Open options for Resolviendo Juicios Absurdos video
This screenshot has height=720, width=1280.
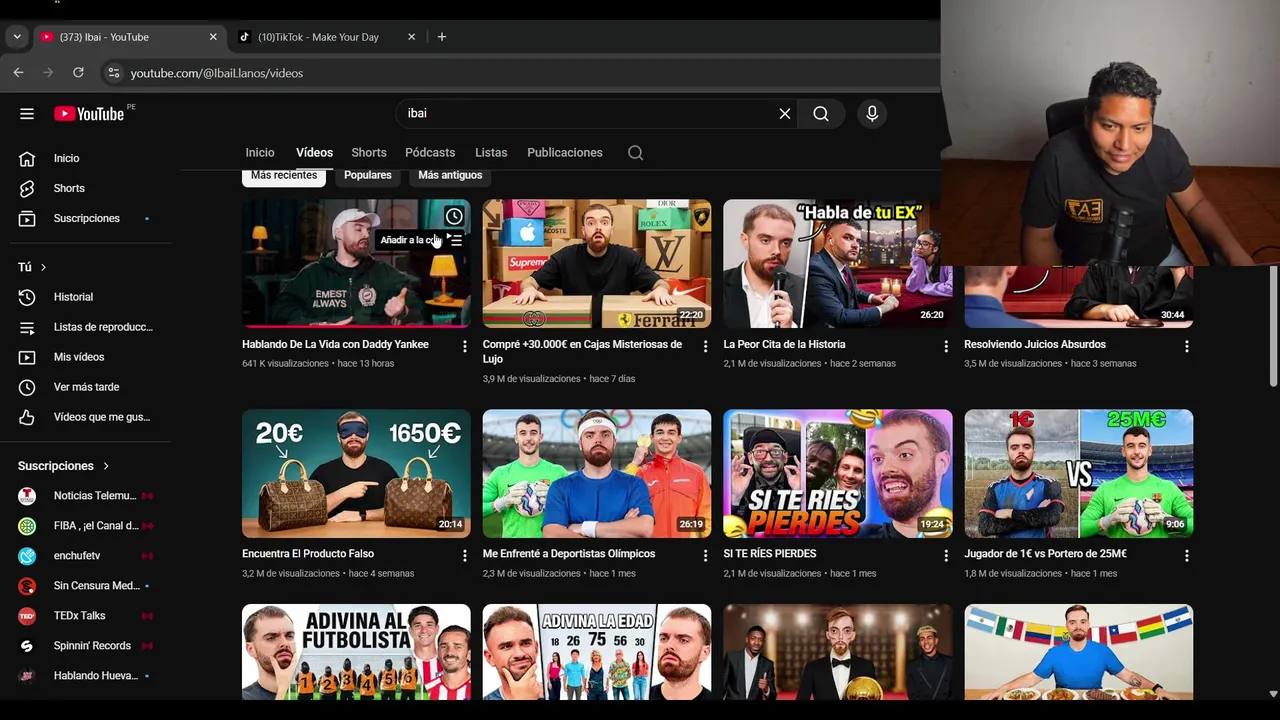(x=1187, y=346)
